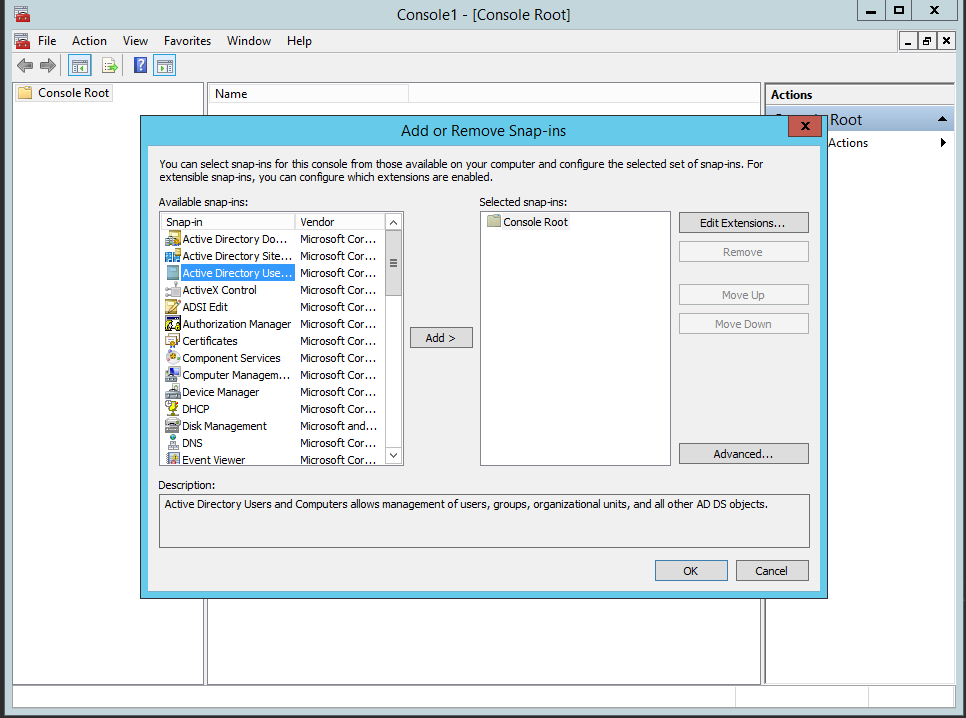Click the Edit Extensions... button

[x=744, y=222]
